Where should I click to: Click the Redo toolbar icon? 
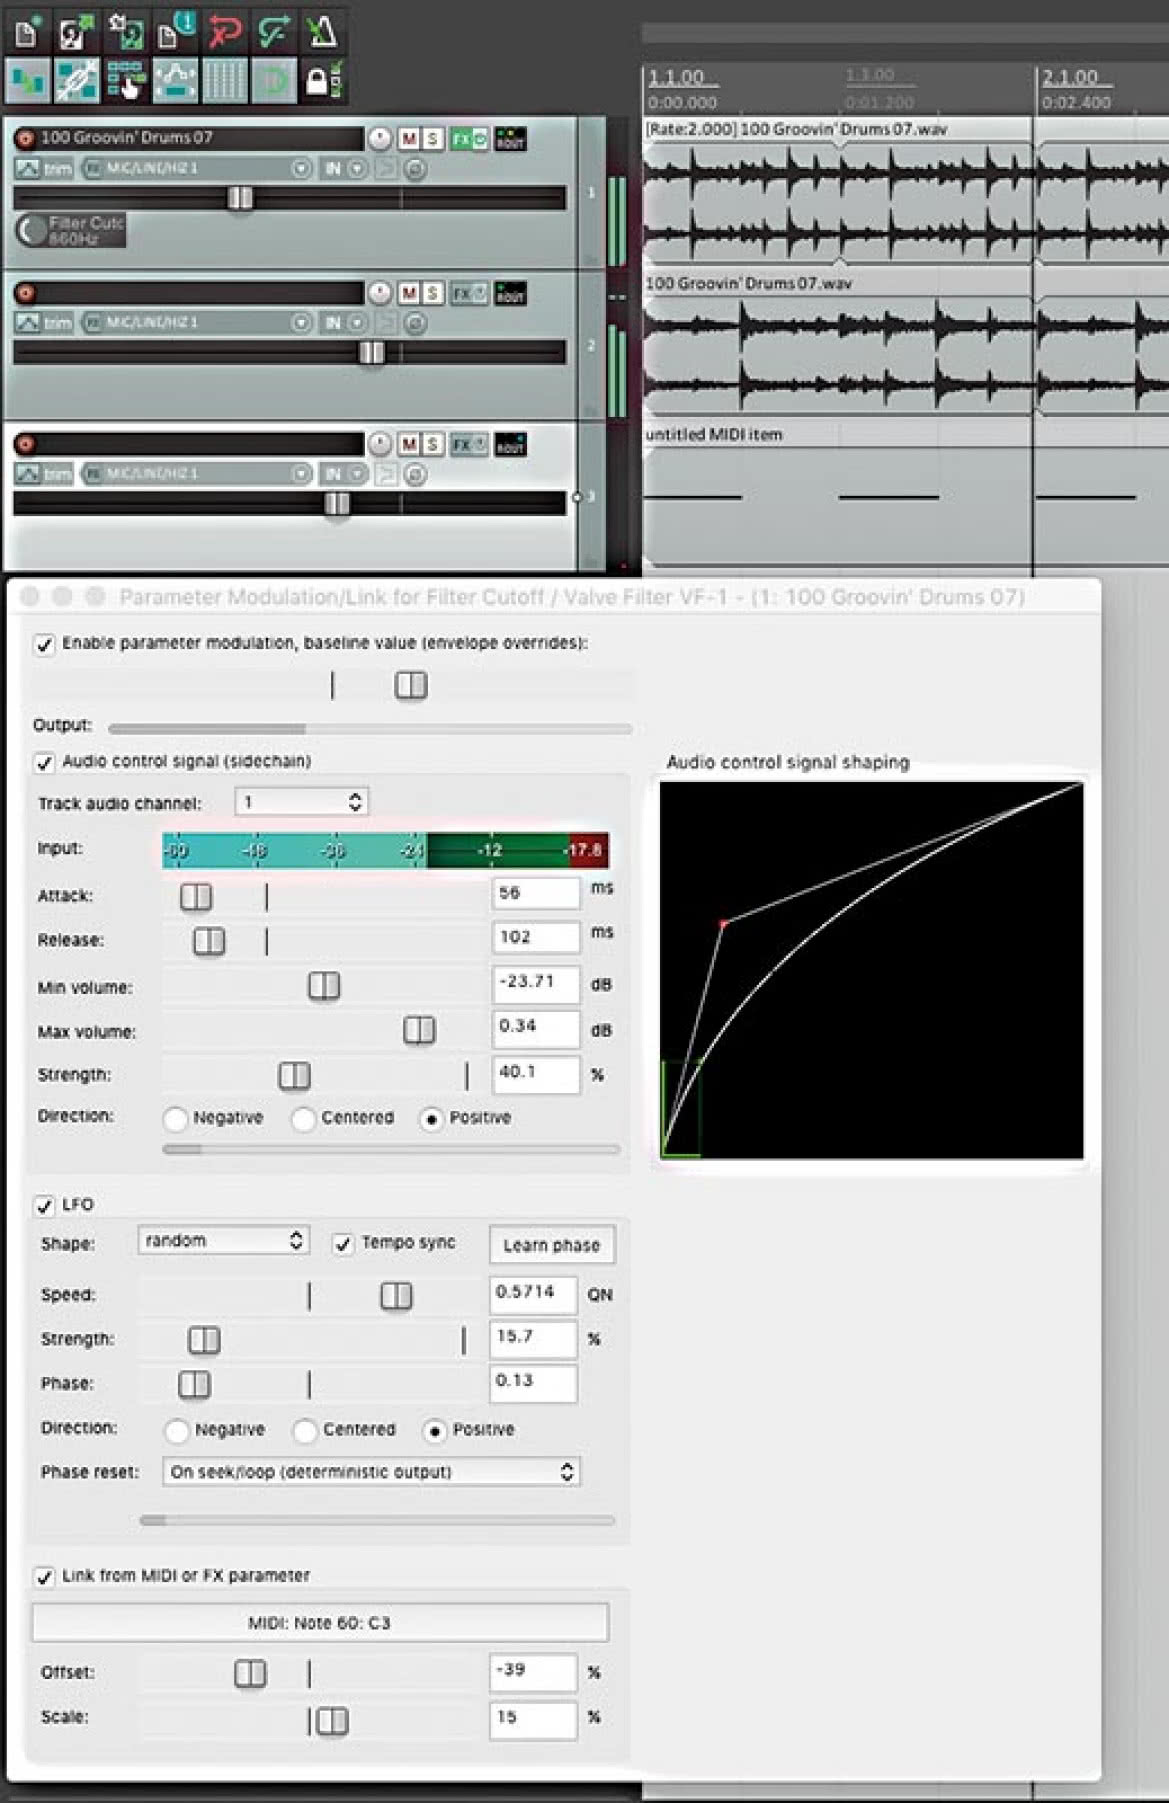pyautogui.click(x=274, y=31)
